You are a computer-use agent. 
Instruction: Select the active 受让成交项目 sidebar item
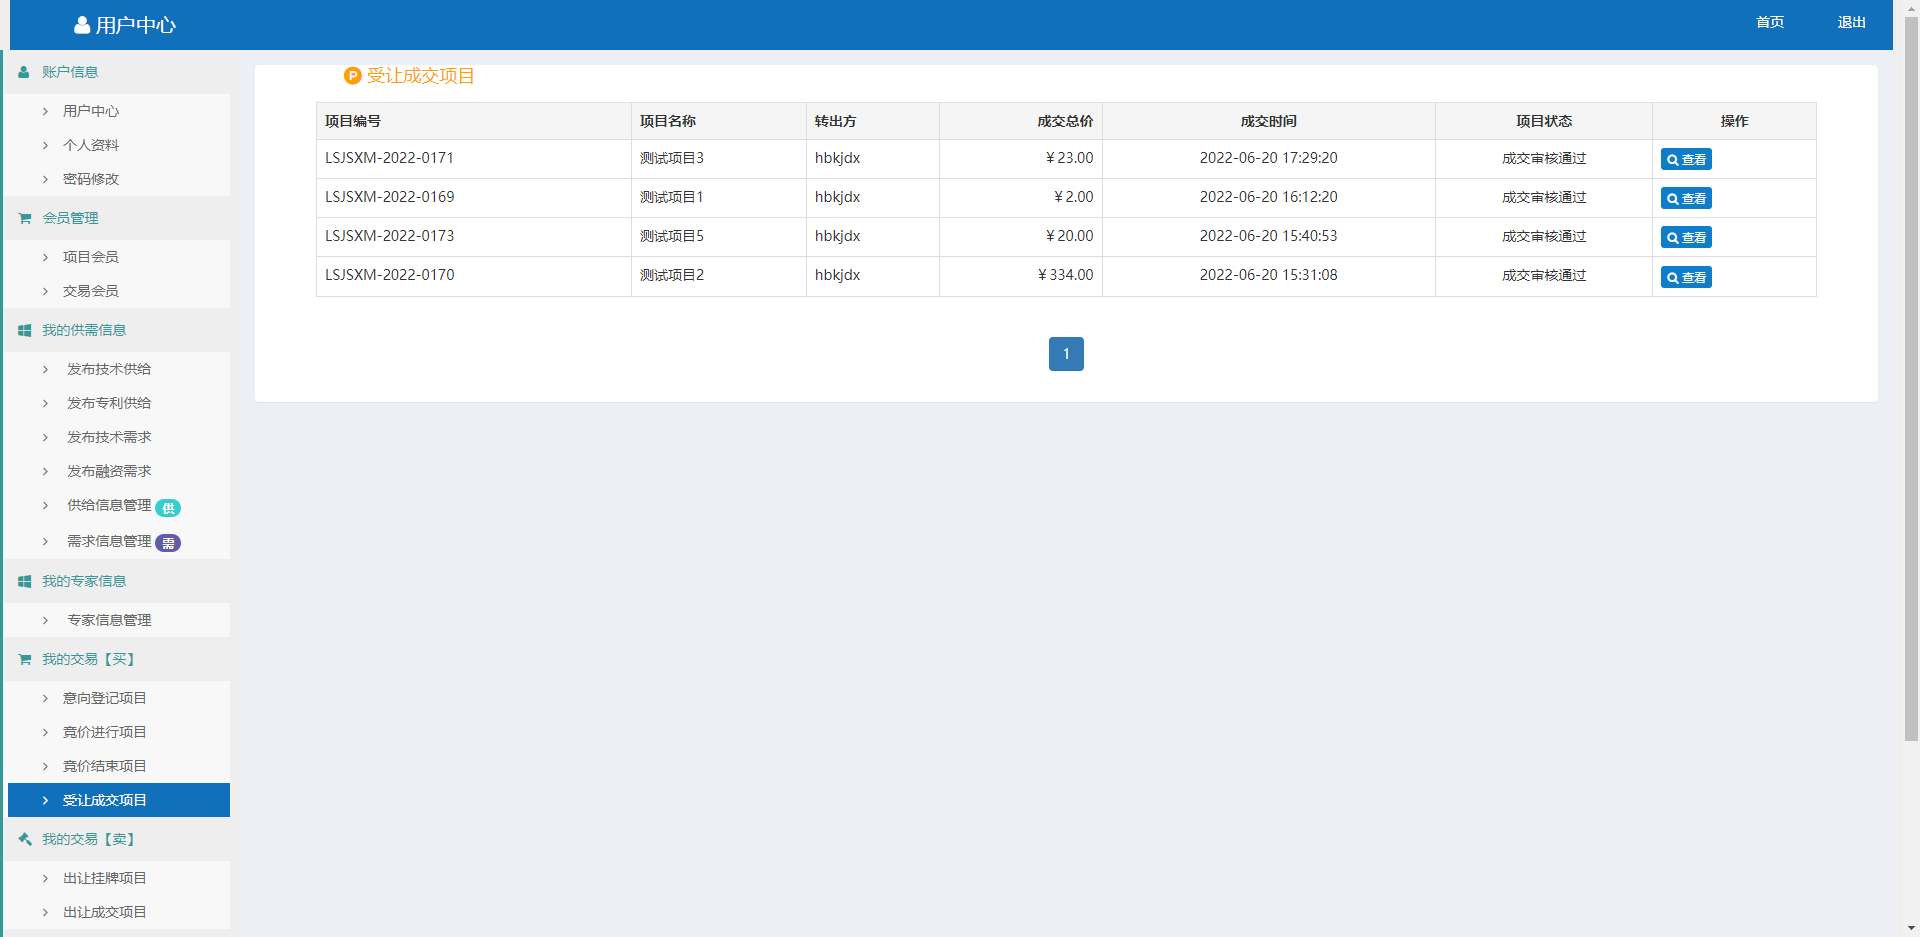(x=118, y=800)
